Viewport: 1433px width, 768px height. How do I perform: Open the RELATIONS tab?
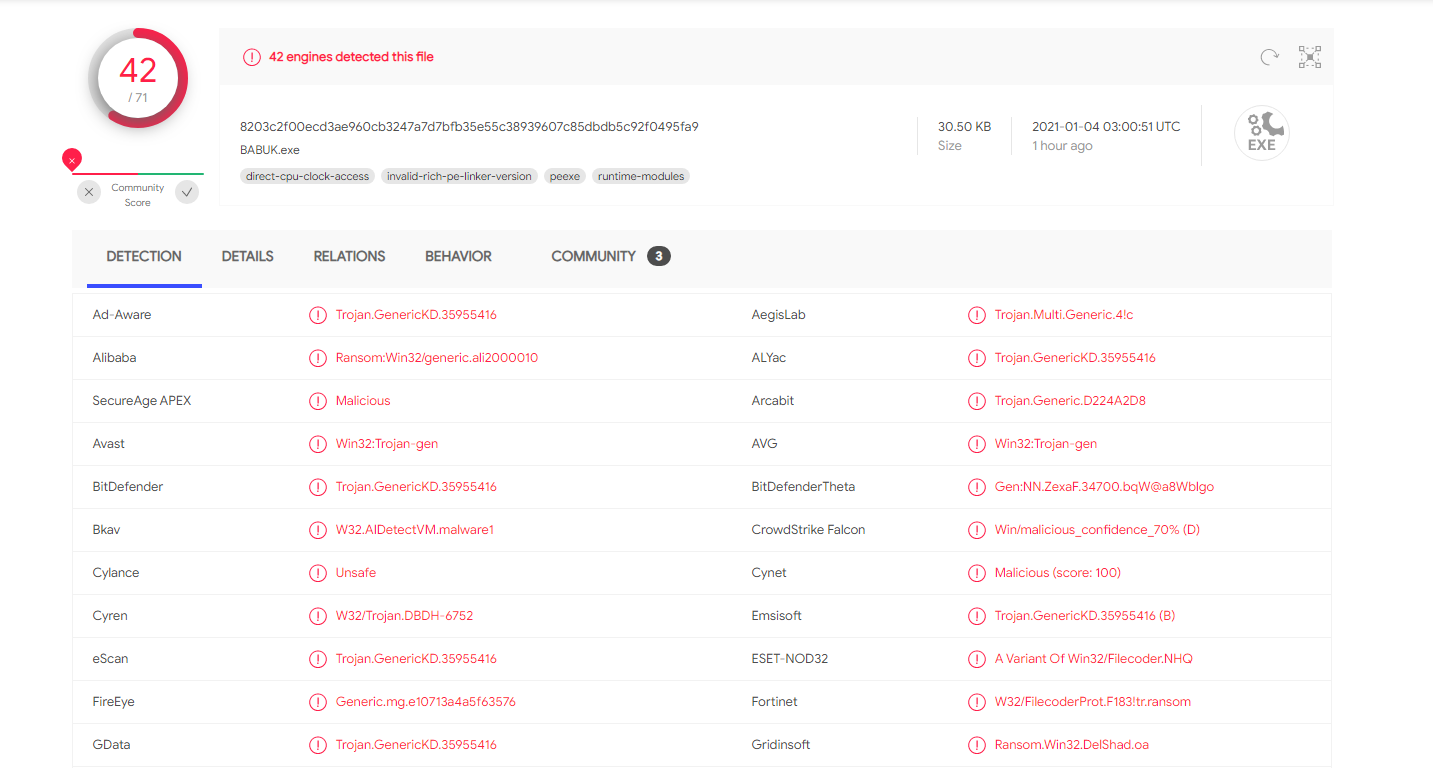click(349, 257)
